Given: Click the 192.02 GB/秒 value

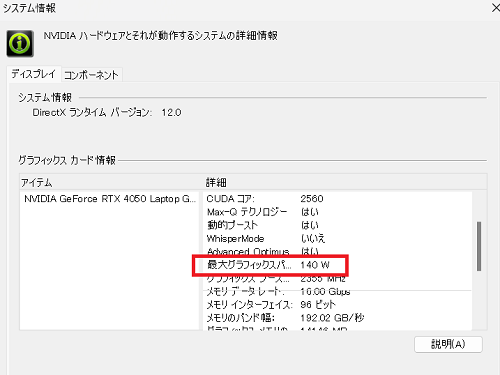Looking at the screenshot, I should (x=332, y=318).
